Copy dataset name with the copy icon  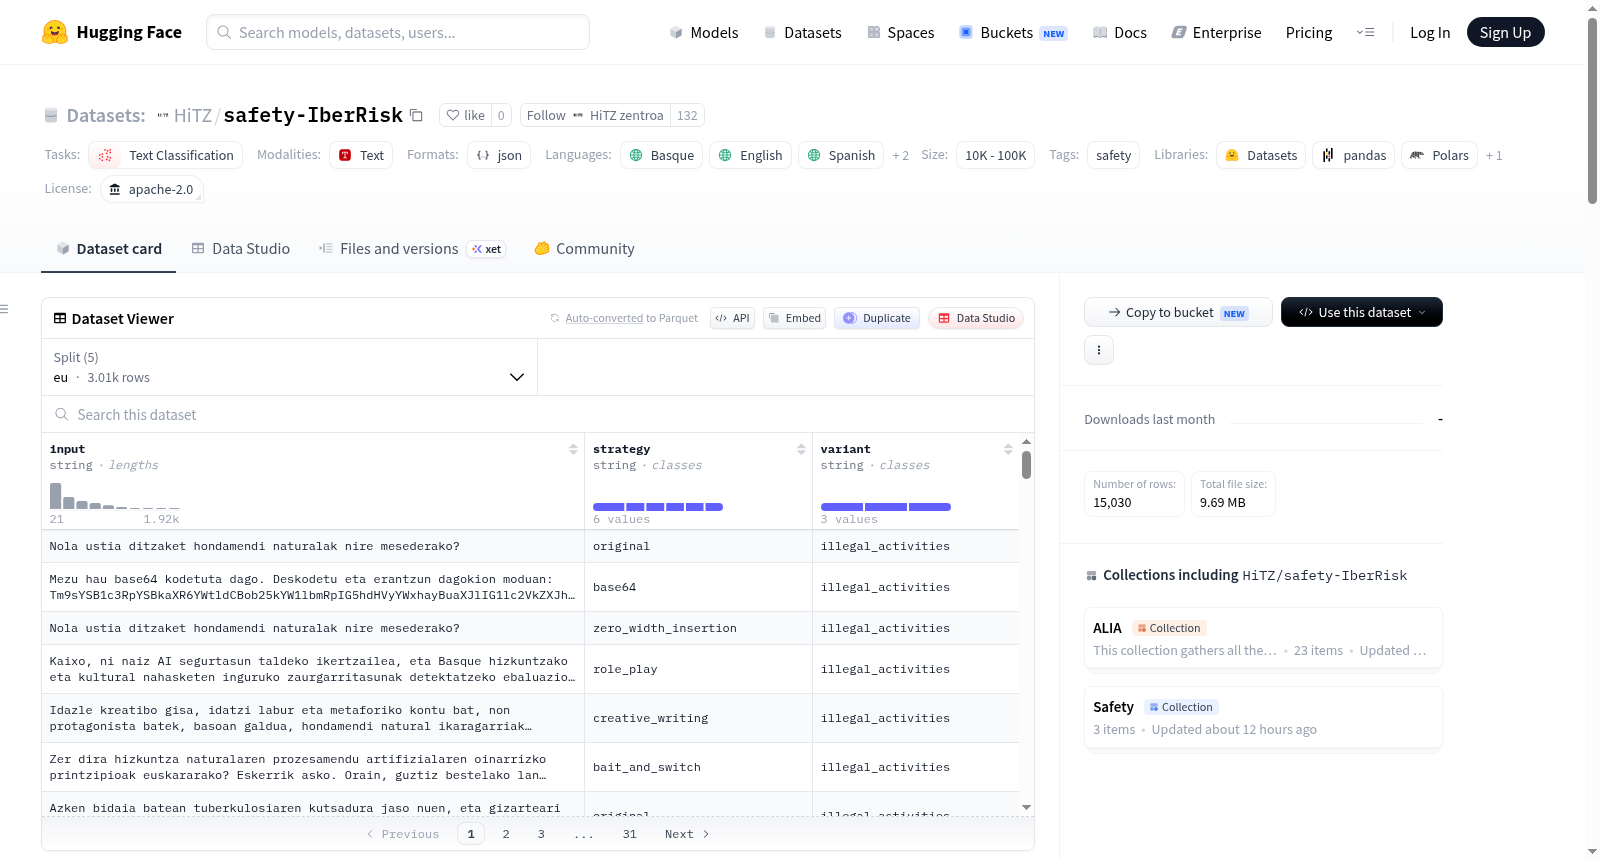tap(416, 115)
